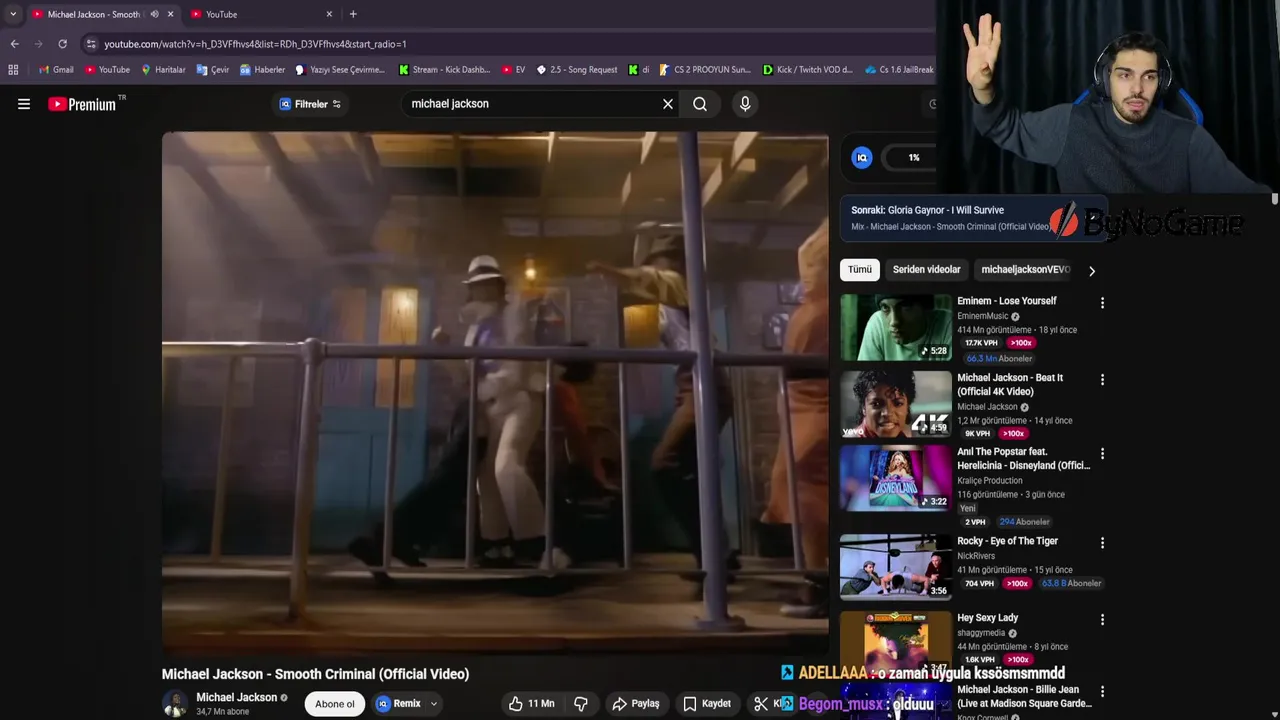Open the Çevir translate bookmark
1280x720 pixels.
213,70
